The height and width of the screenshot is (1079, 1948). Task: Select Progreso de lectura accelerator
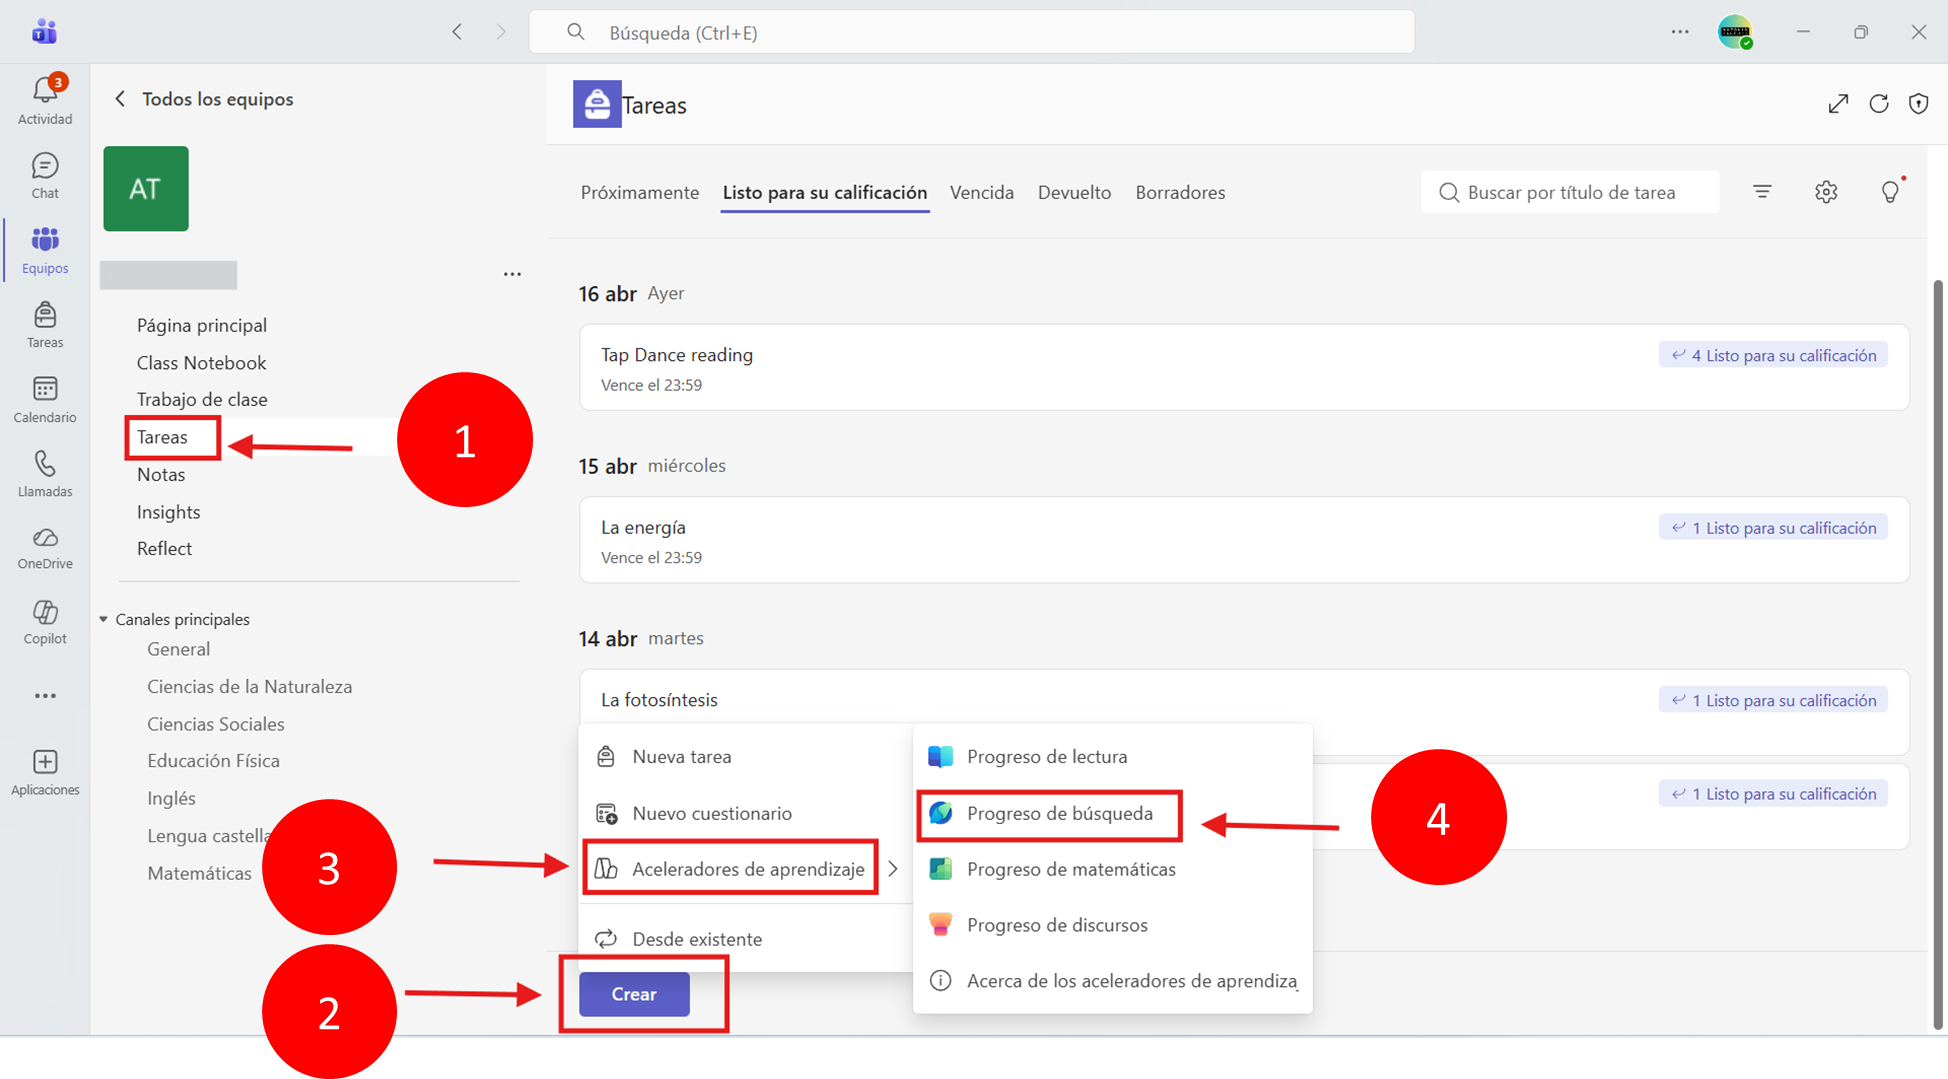point(1112,756)
